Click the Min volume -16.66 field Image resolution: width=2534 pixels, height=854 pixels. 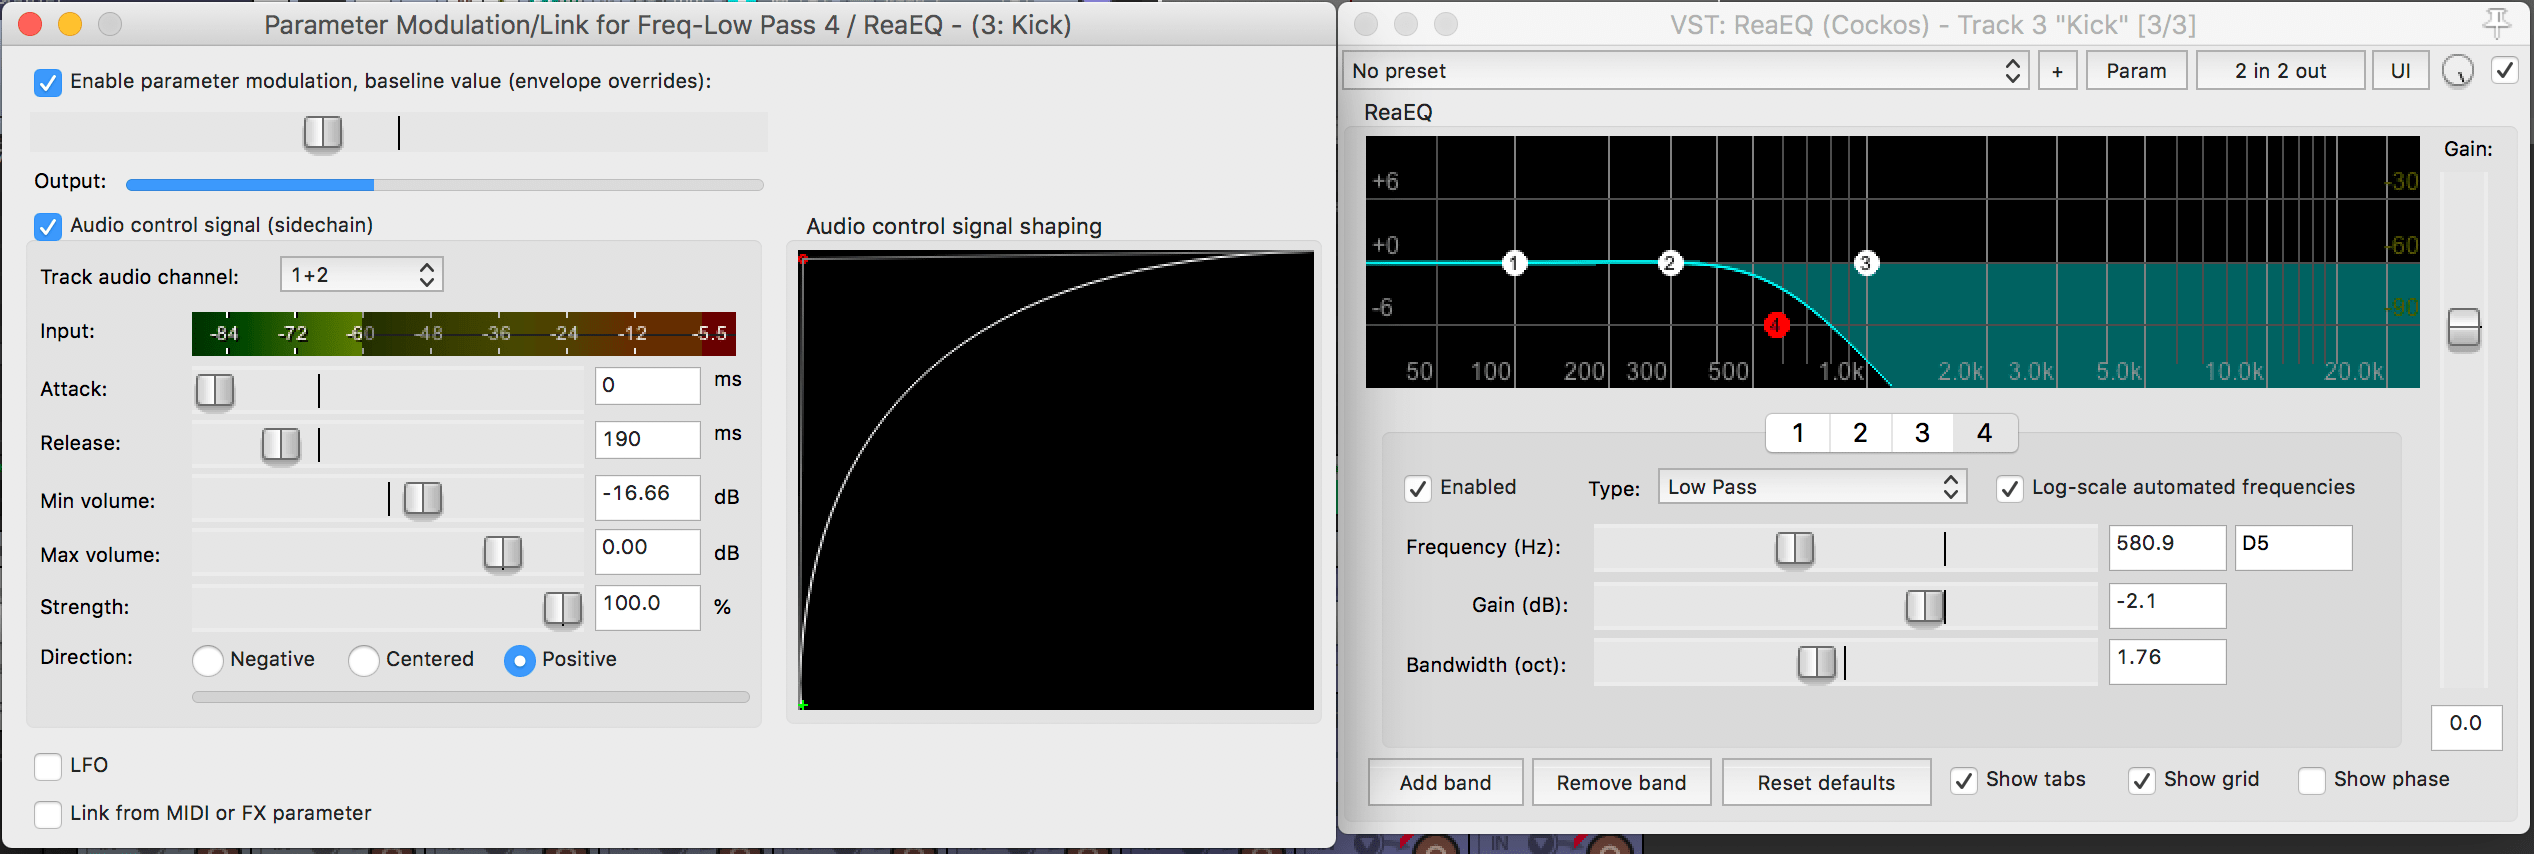coord(648,497)
